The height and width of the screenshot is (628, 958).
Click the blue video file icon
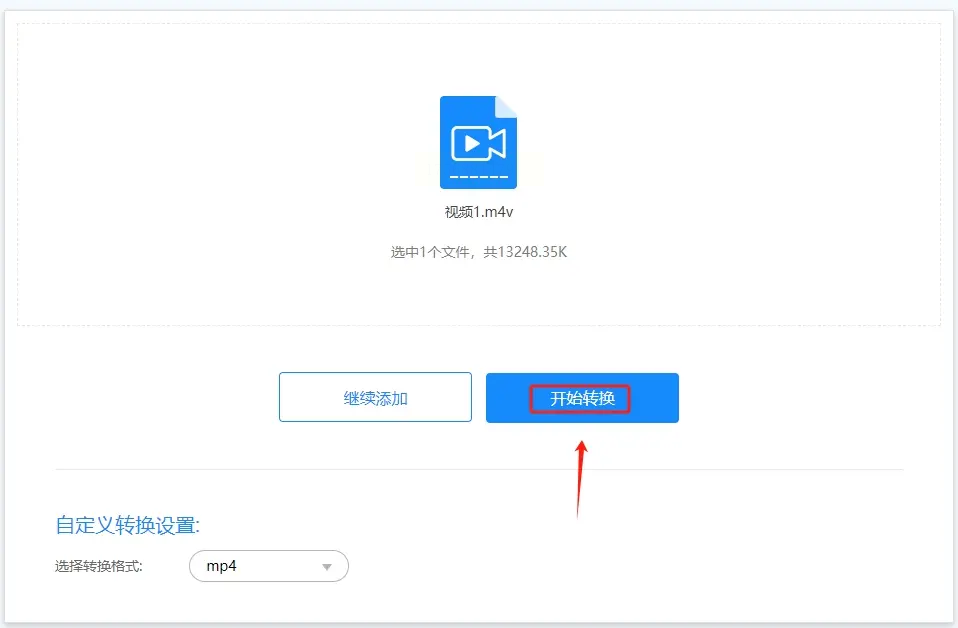(x=478, y=142)
